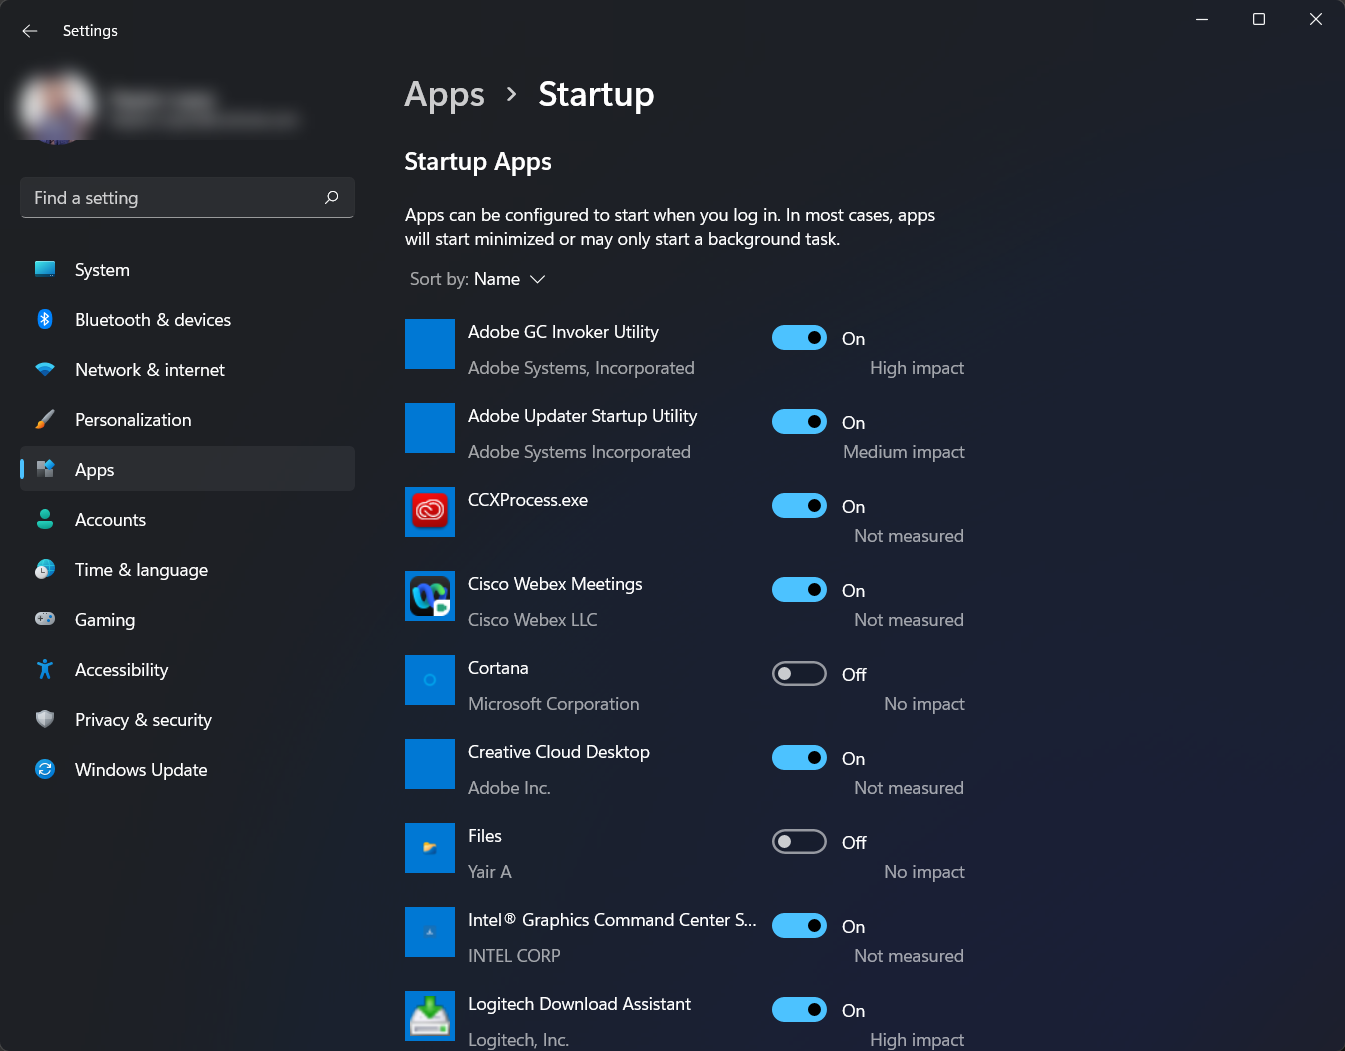Click the Accounts person icon
The width and height of the screenshot is (1345, 1051).
click(45, 519)
